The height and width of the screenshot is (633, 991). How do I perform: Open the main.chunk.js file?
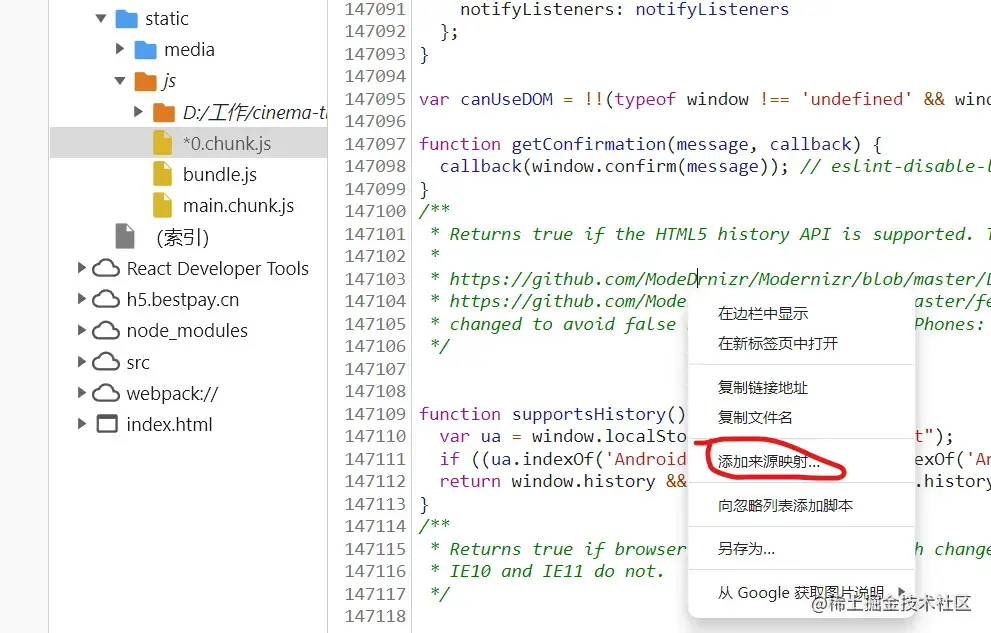point(238,205)
